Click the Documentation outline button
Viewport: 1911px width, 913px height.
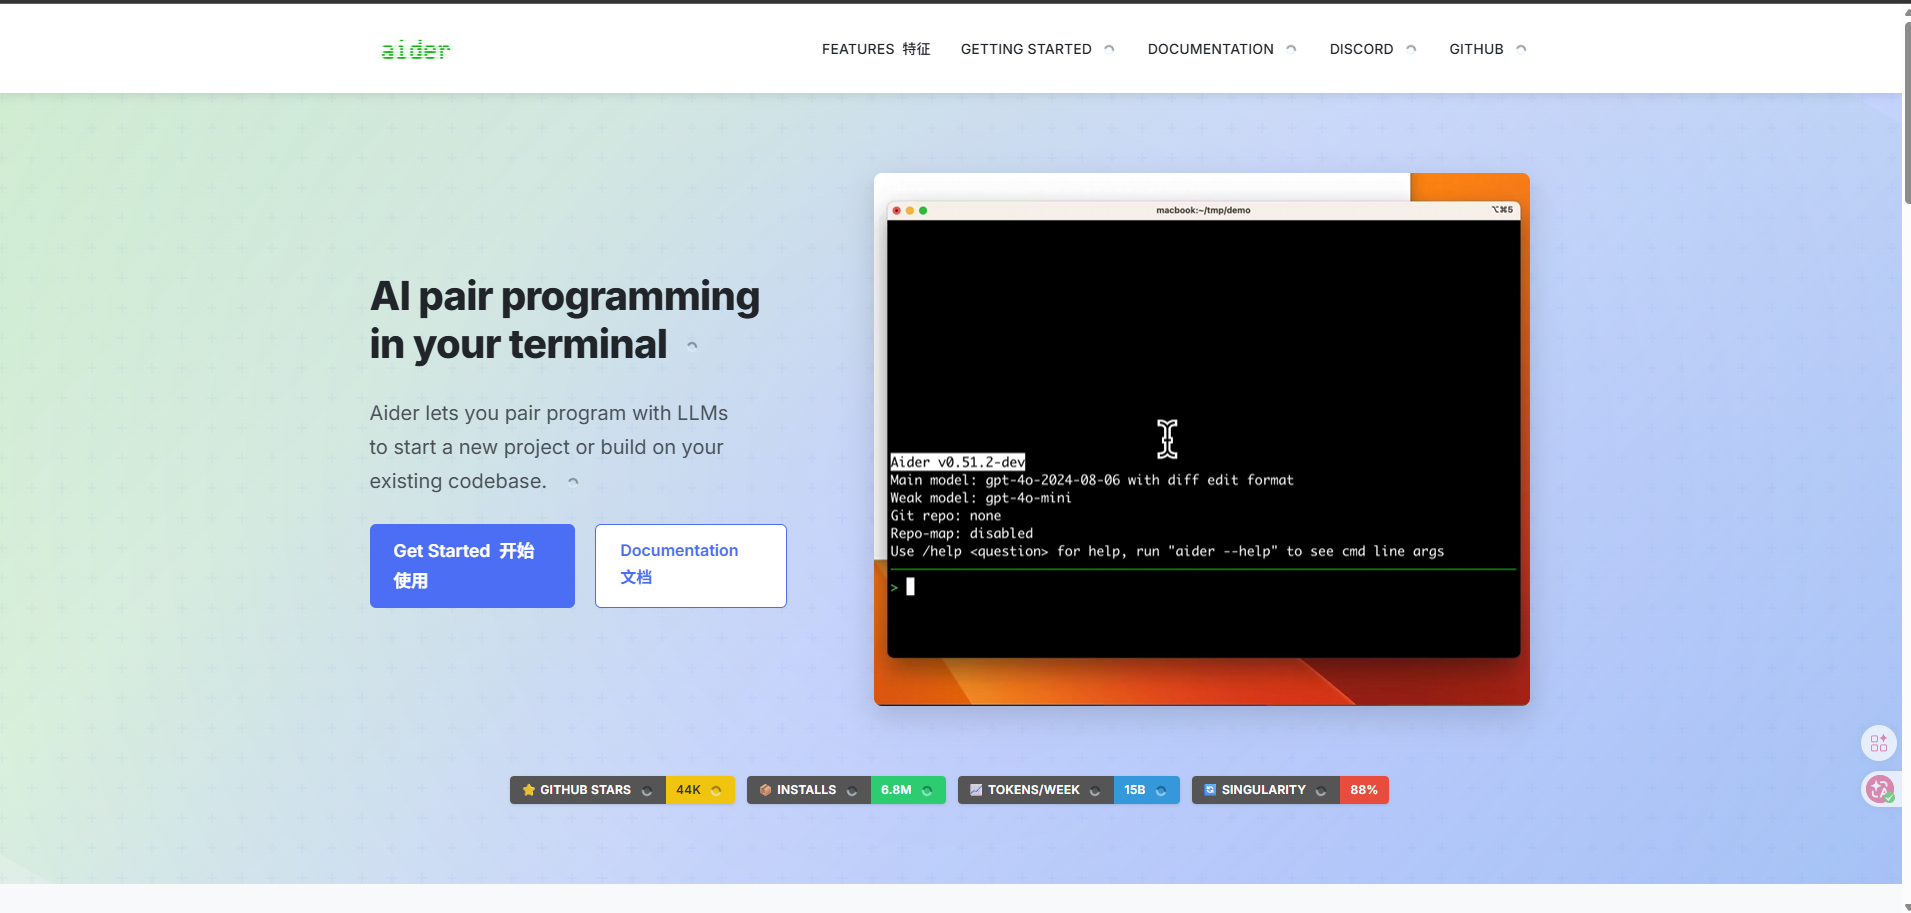[x=691, y=566]
